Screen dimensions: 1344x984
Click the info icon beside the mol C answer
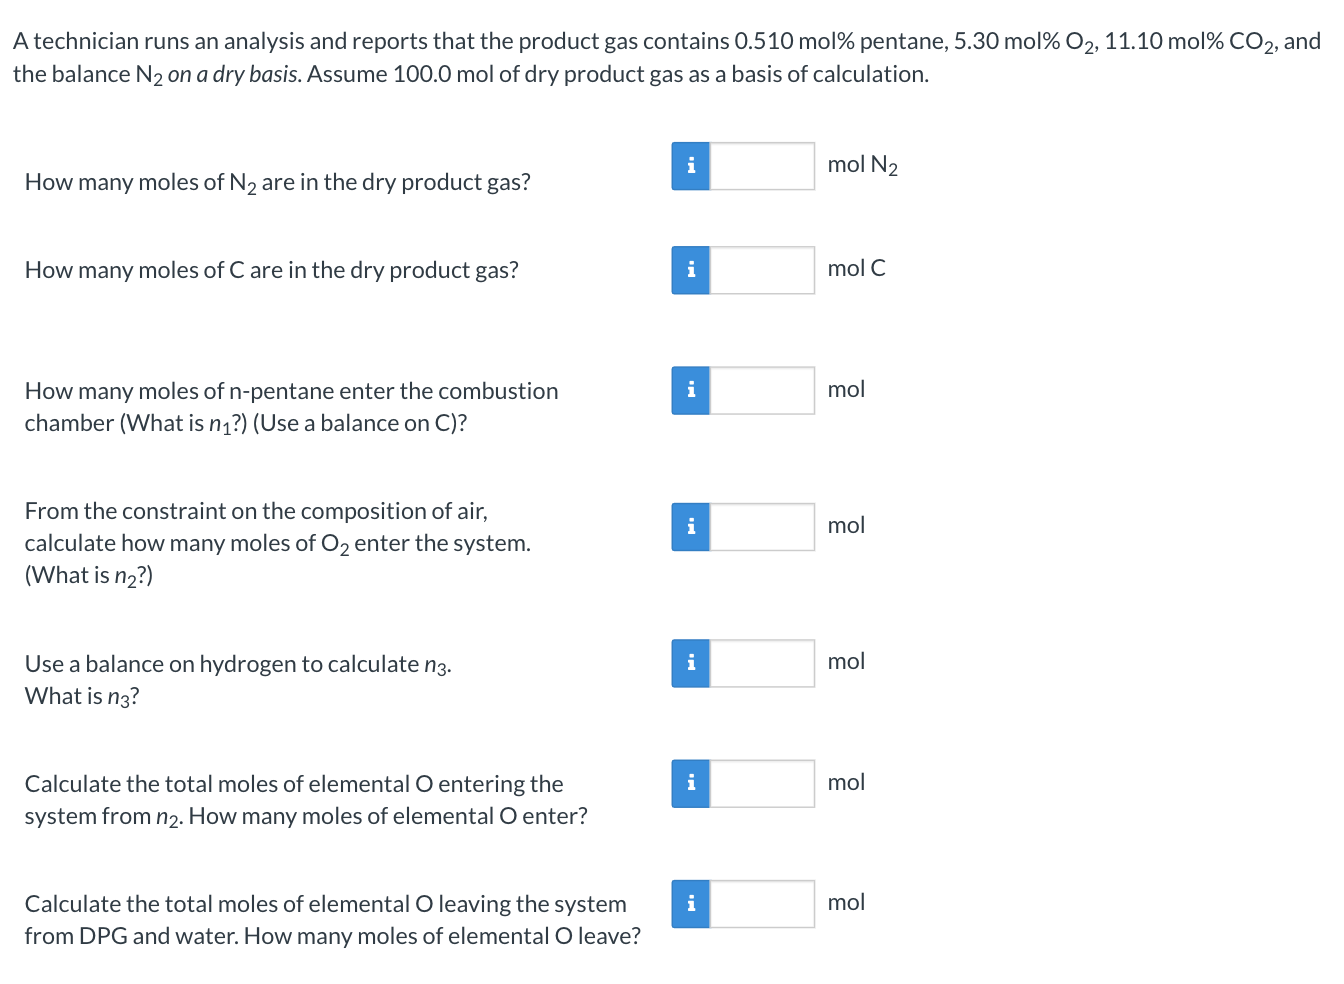click(x=689, y=269)
